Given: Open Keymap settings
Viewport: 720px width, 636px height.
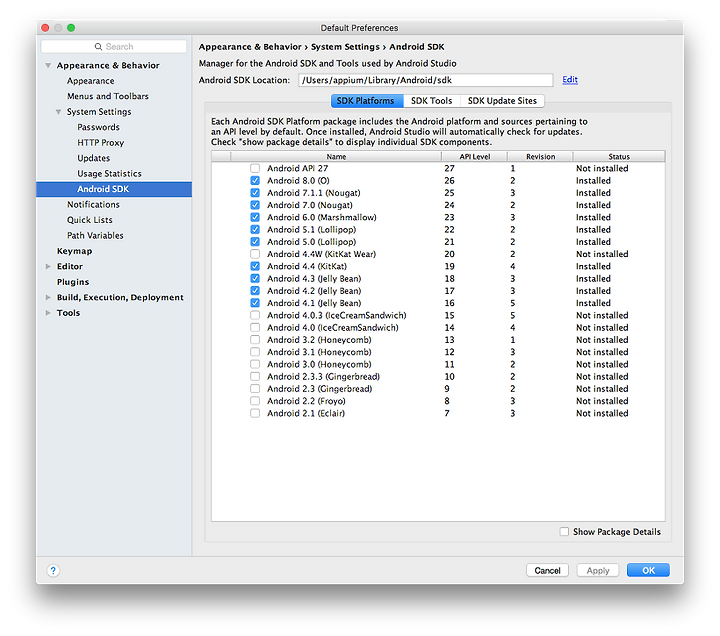Looking at the screenshot, I should coord(74,251).
